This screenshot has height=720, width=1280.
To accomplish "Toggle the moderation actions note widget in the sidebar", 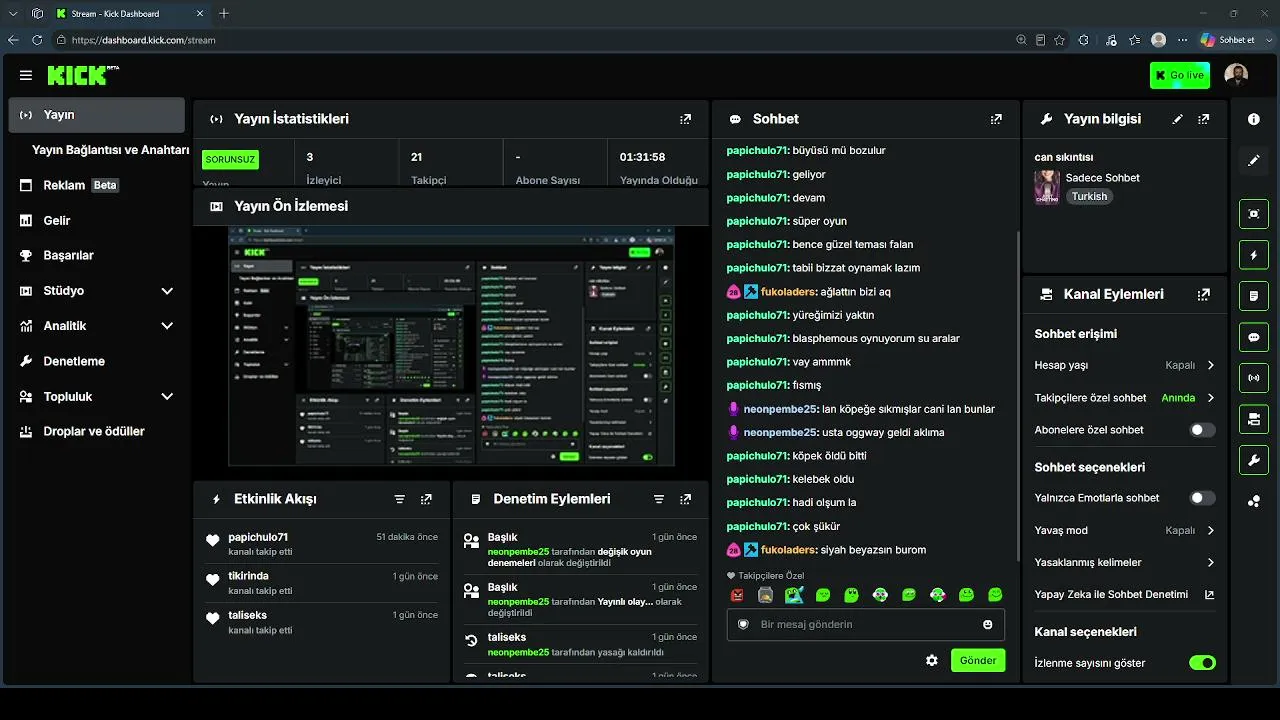I will point(1254,296).
